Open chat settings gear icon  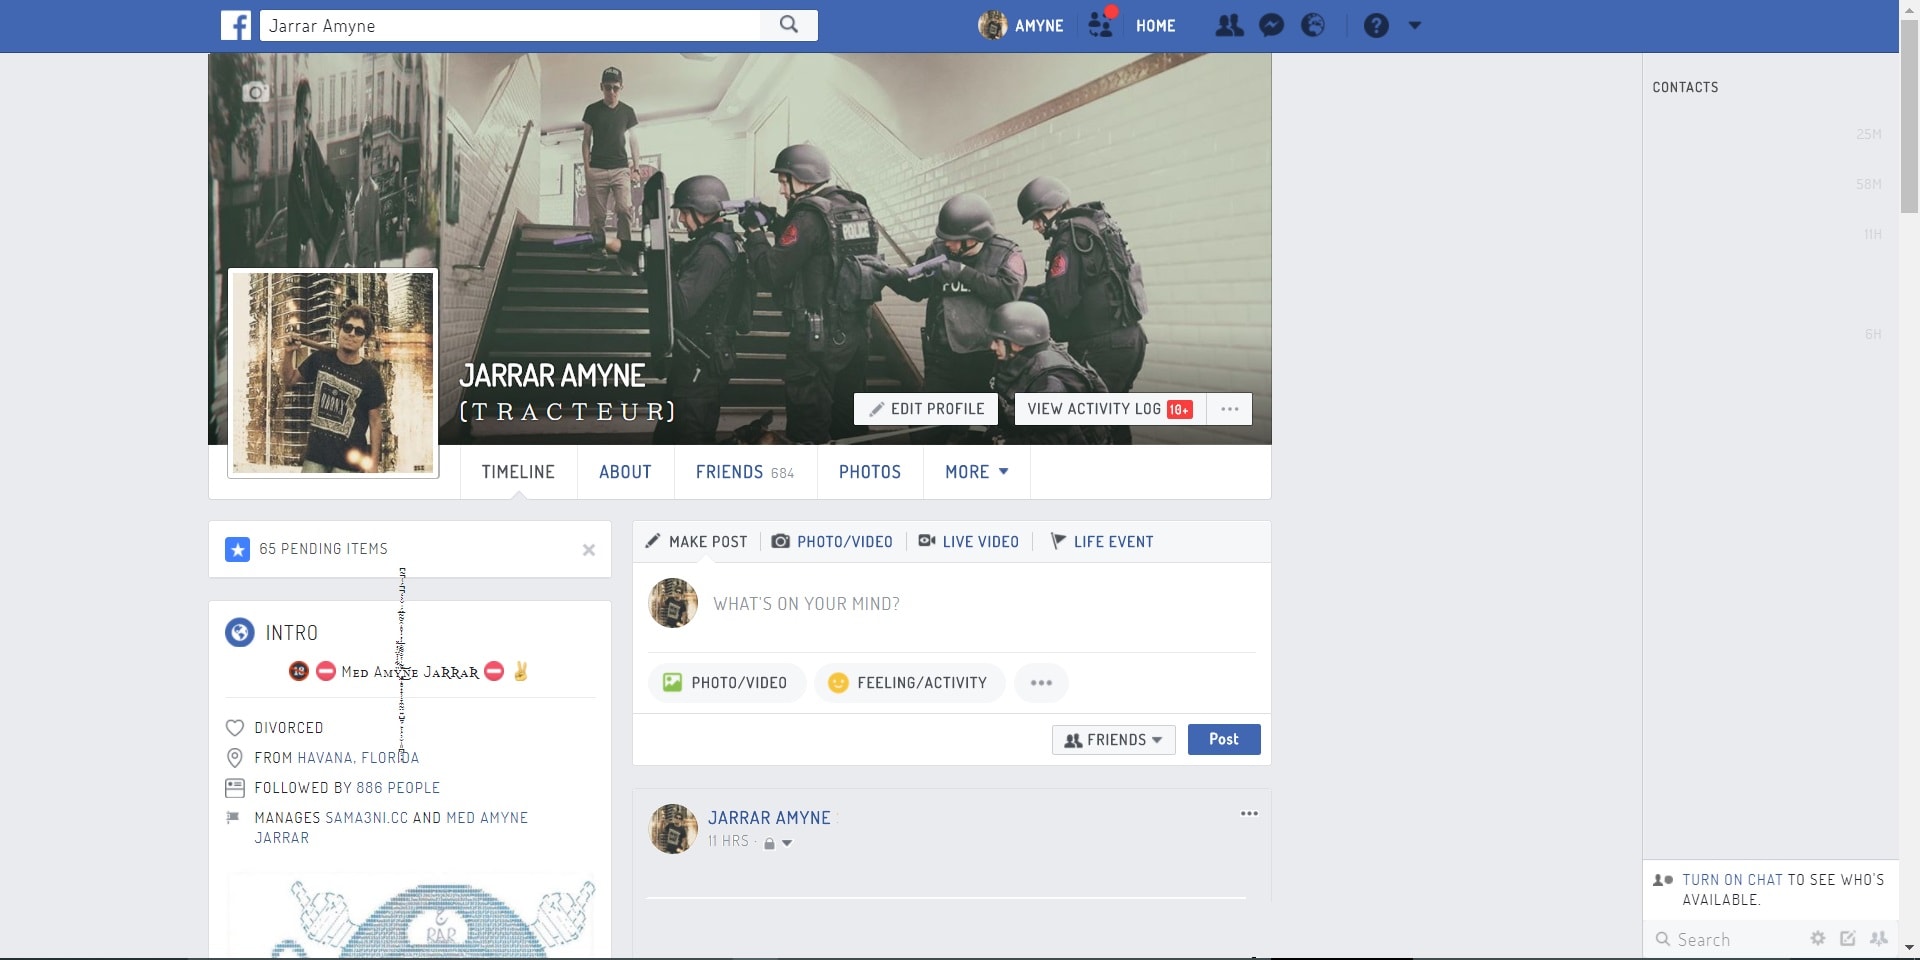[1818, 938]
